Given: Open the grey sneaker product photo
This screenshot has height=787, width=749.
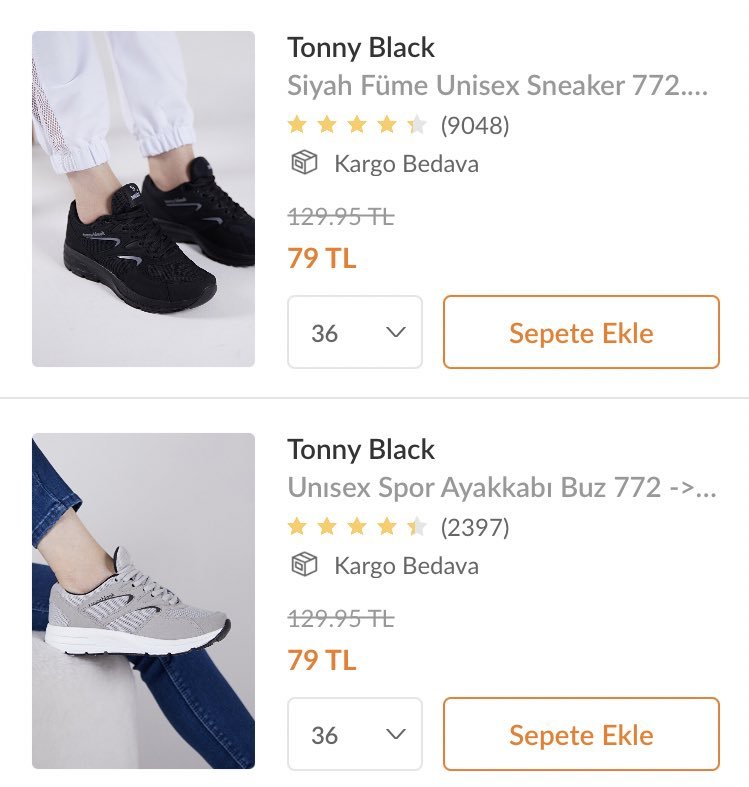Looking at the screenshot, I should (x=143, y=600).
